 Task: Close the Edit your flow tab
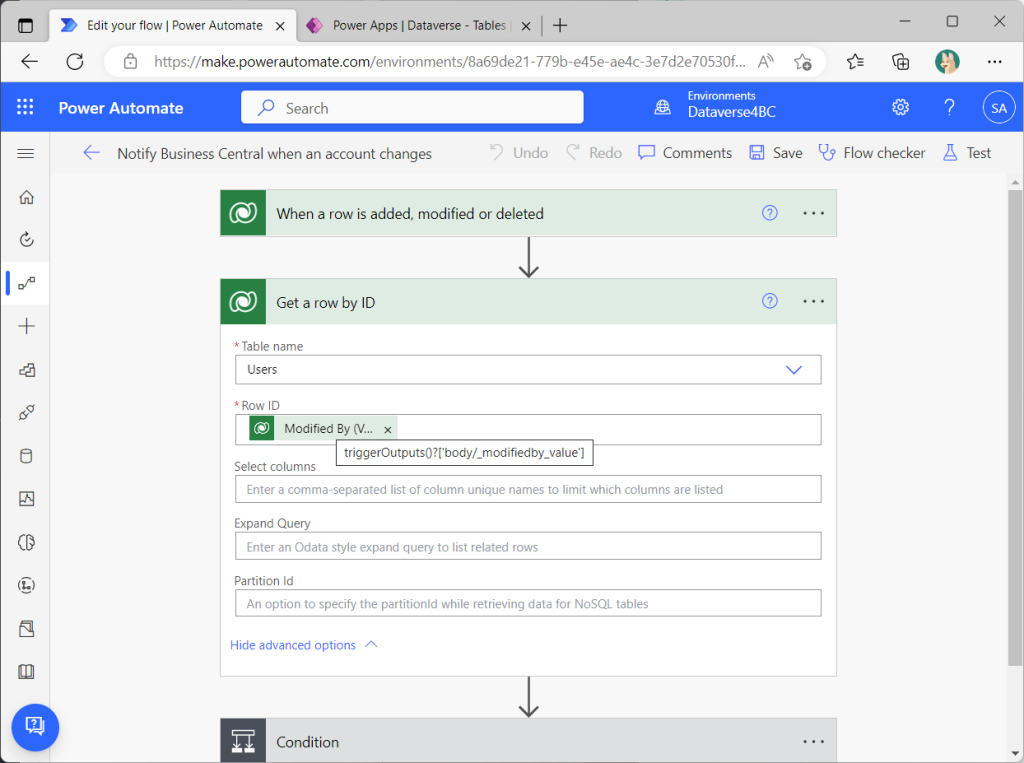pos(280,26)
